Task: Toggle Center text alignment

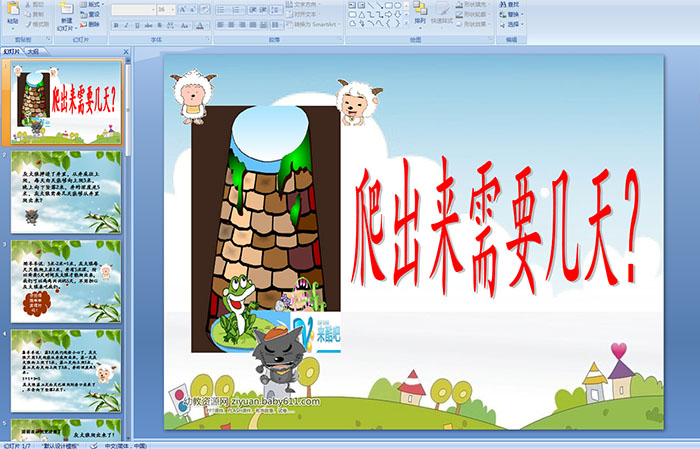Action: tap(231, 25)
